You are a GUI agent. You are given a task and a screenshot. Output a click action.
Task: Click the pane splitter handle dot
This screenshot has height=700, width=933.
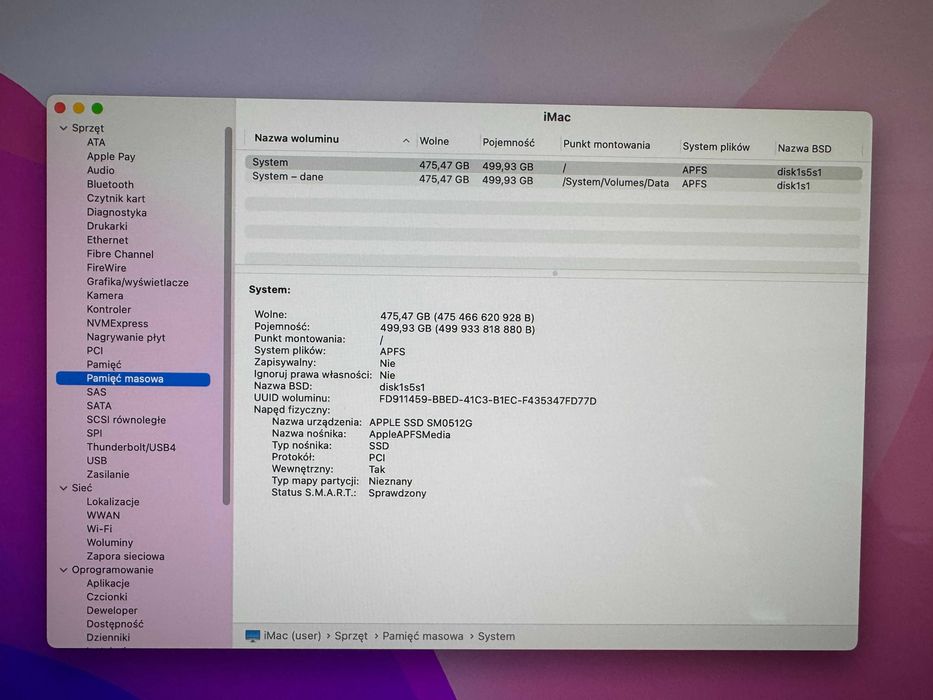tap(555, 273)
